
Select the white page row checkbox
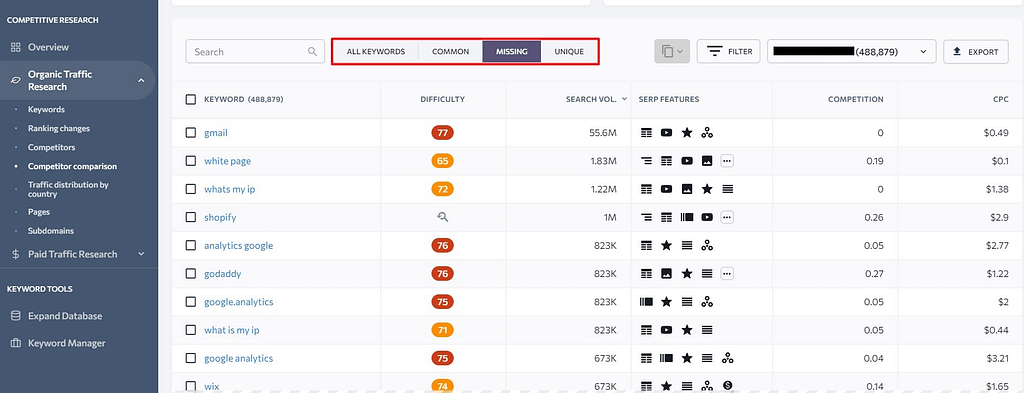point(191,161)
